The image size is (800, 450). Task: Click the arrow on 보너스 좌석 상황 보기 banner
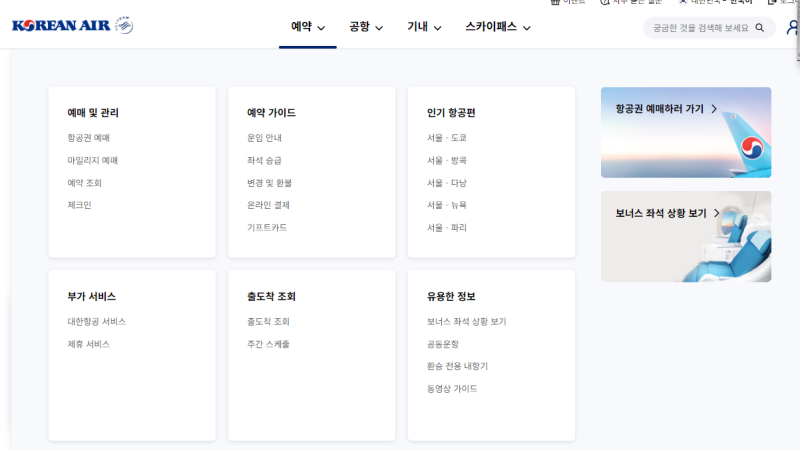[x=716, y=213]
